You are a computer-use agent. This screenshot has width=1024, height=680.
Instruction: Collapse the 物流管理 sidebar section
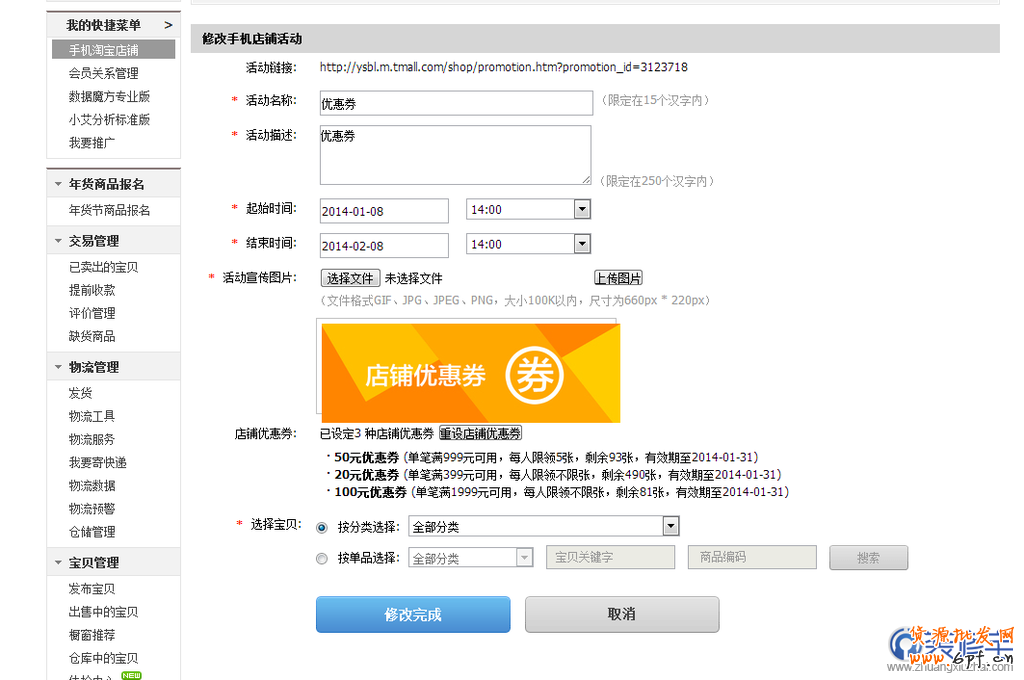coord(59,367)
